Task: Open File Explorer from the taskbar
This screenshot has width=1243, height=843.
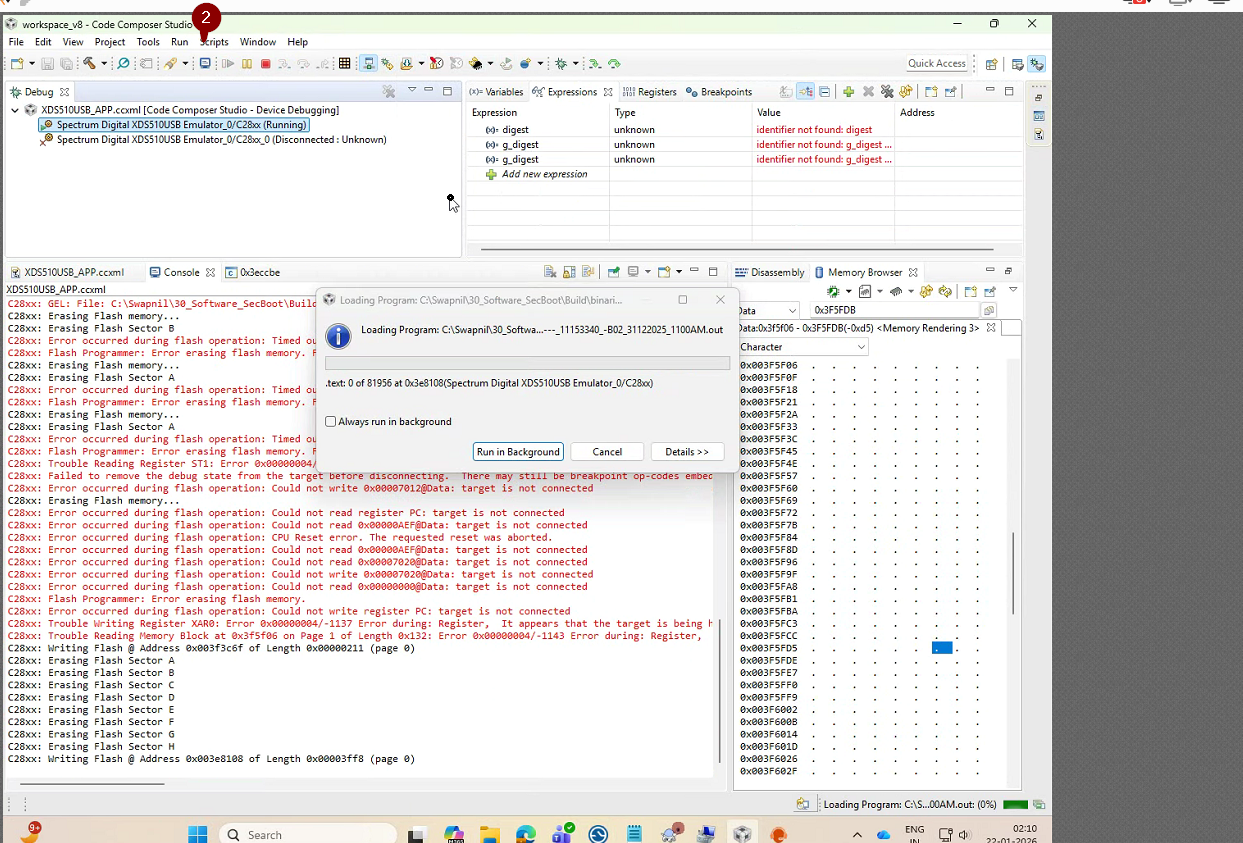Action: (489, 834)
